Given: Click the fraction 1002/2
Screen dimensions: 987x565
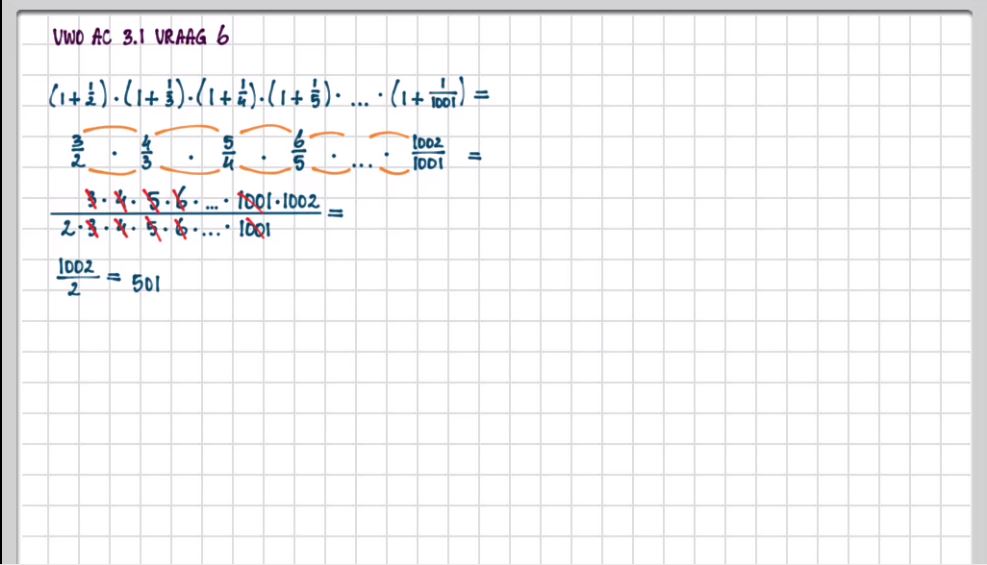Looking at the screenshot, I should click(x=75, y=277).
